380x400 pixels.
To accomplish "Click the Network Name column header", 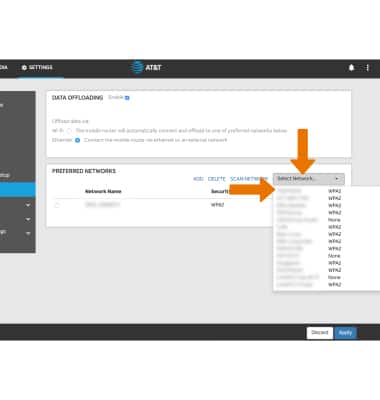I will point(103,191).
